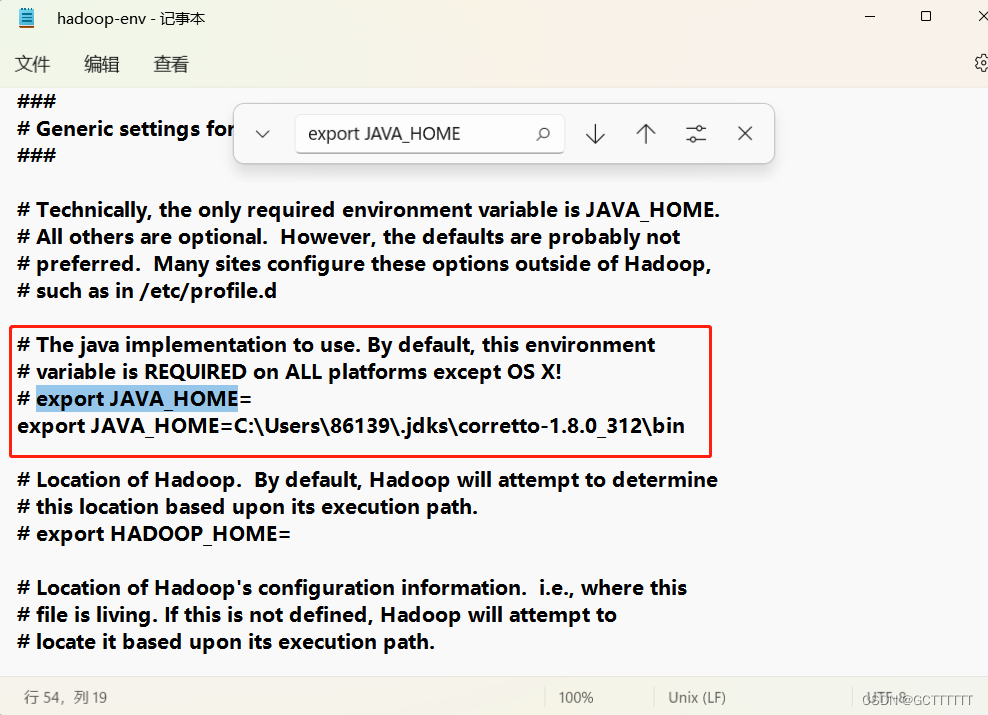Click the 100% zoom level in status bar
The image size is (988, 715).
[576, 697]
